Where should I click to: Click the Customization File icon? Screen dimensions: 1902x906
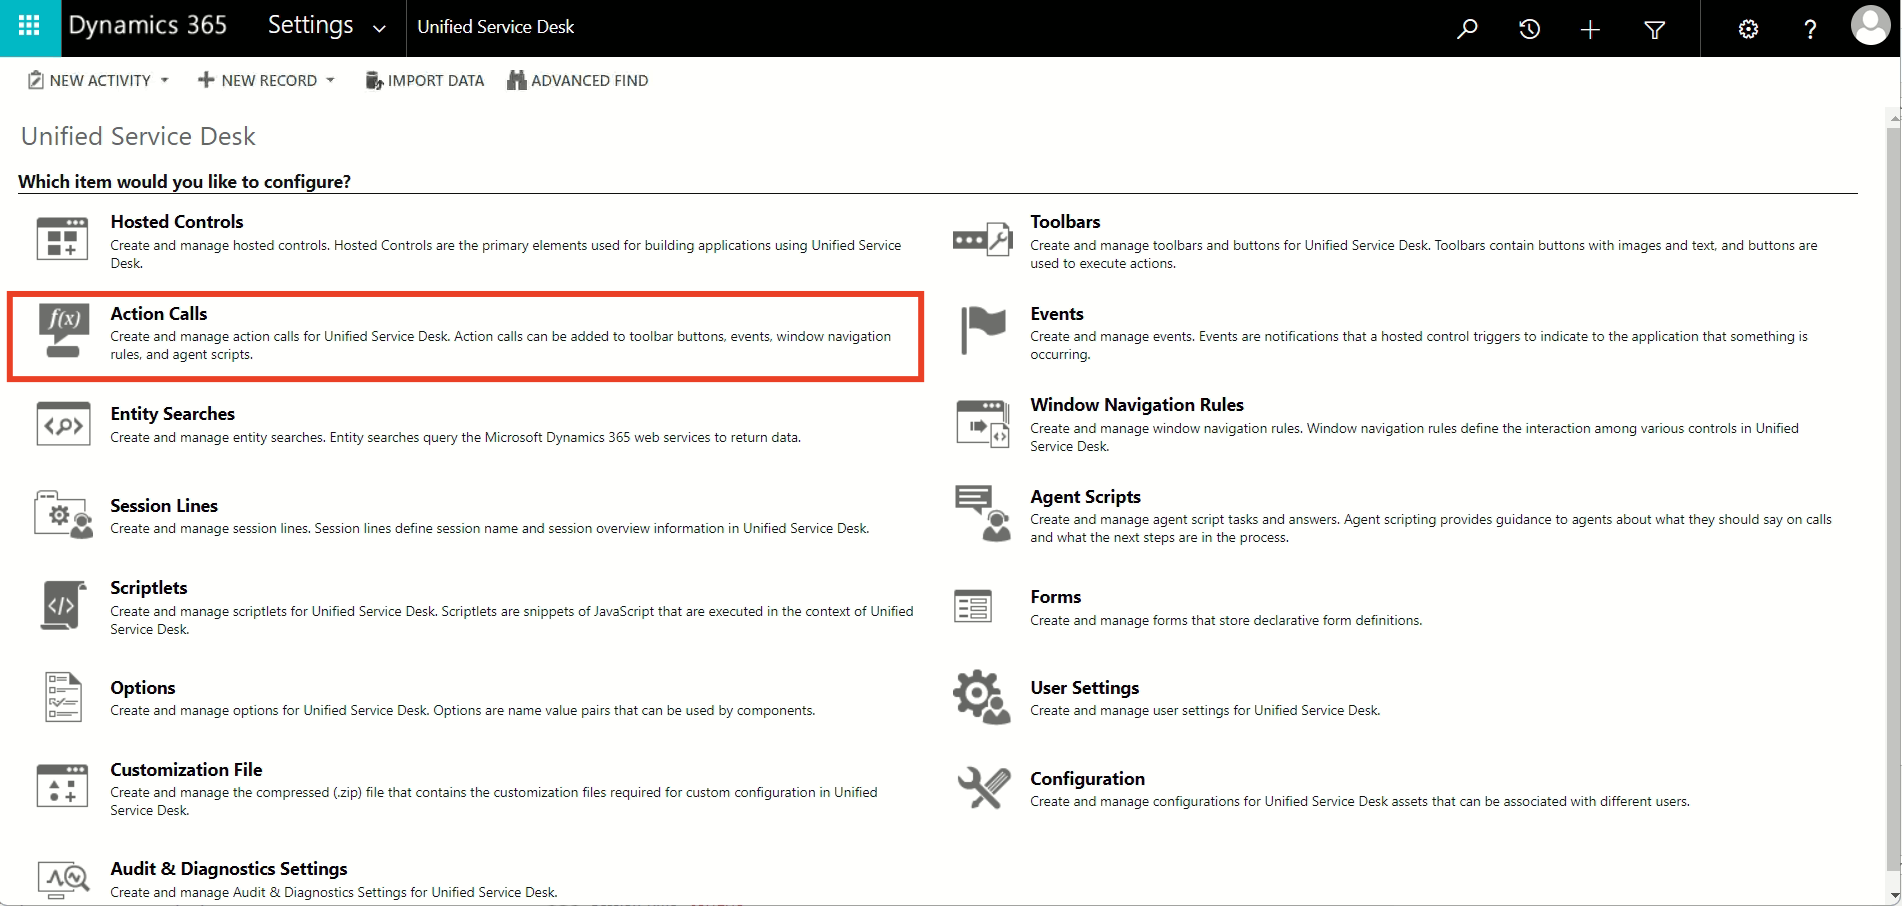[x=62, y=786]
